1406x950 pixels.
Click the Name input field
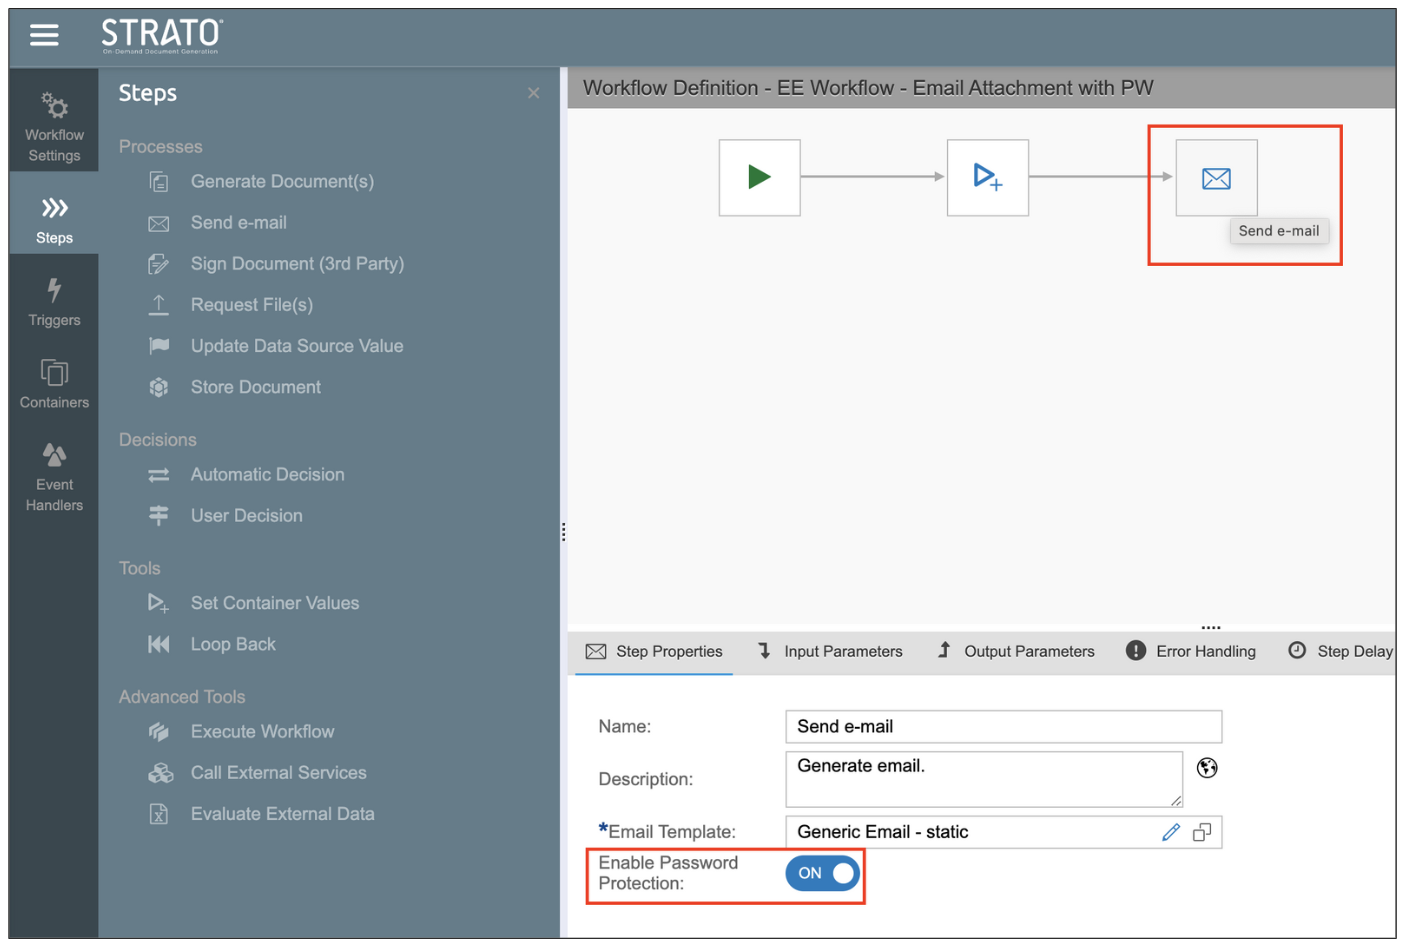(1003, 727)
